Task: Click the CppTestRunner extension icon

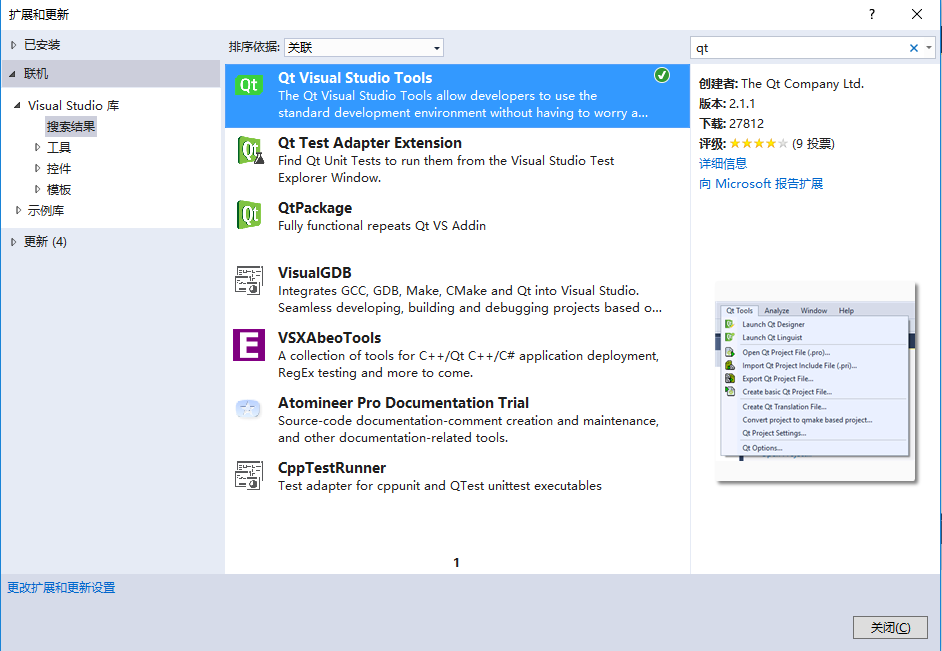Action: [249, 475]
